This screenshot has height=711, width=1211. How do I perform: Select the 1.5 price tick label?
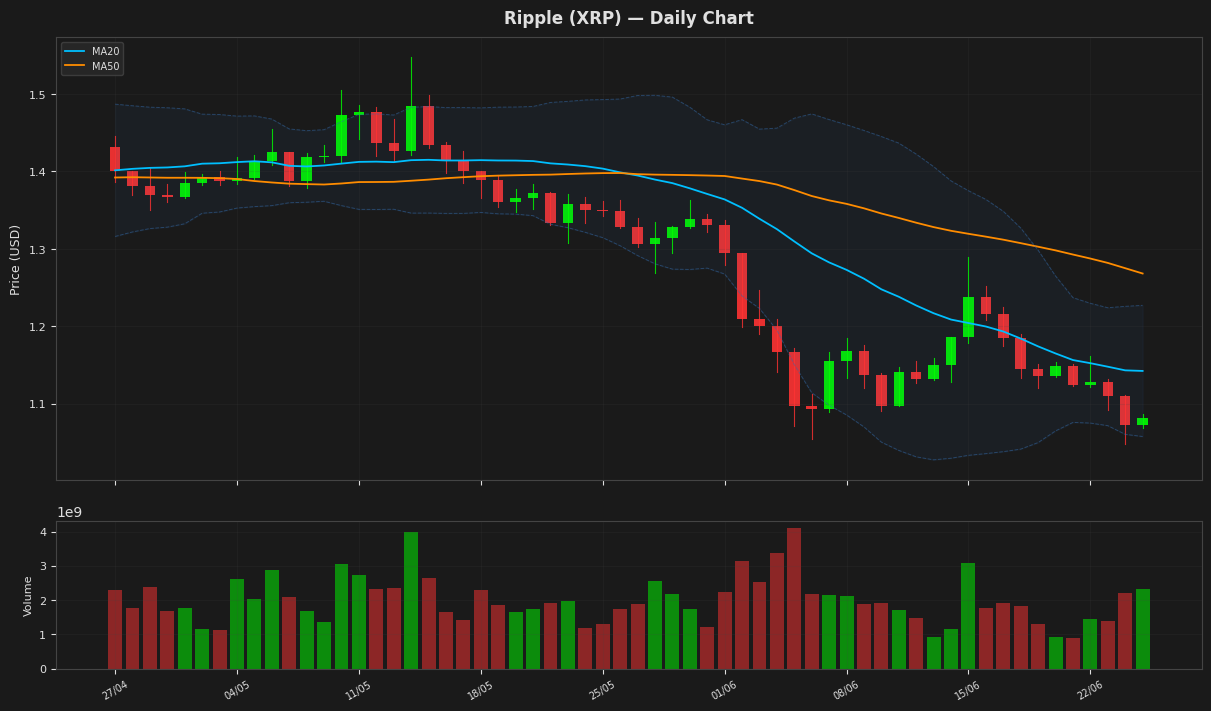tap(38, 95)
